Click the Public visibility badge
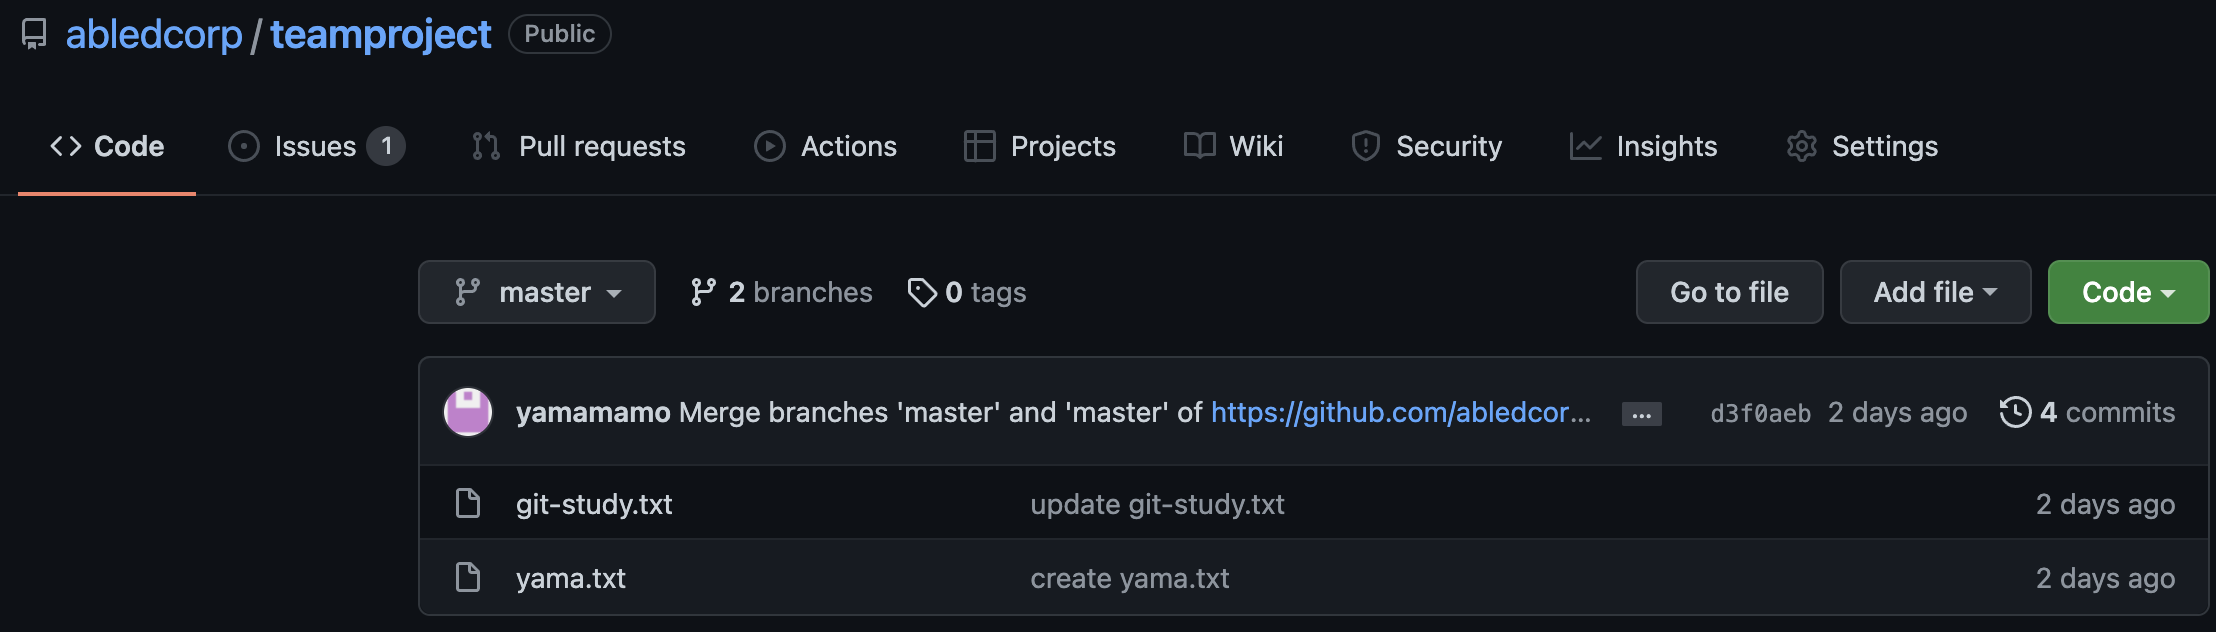 tap(559, 34)
